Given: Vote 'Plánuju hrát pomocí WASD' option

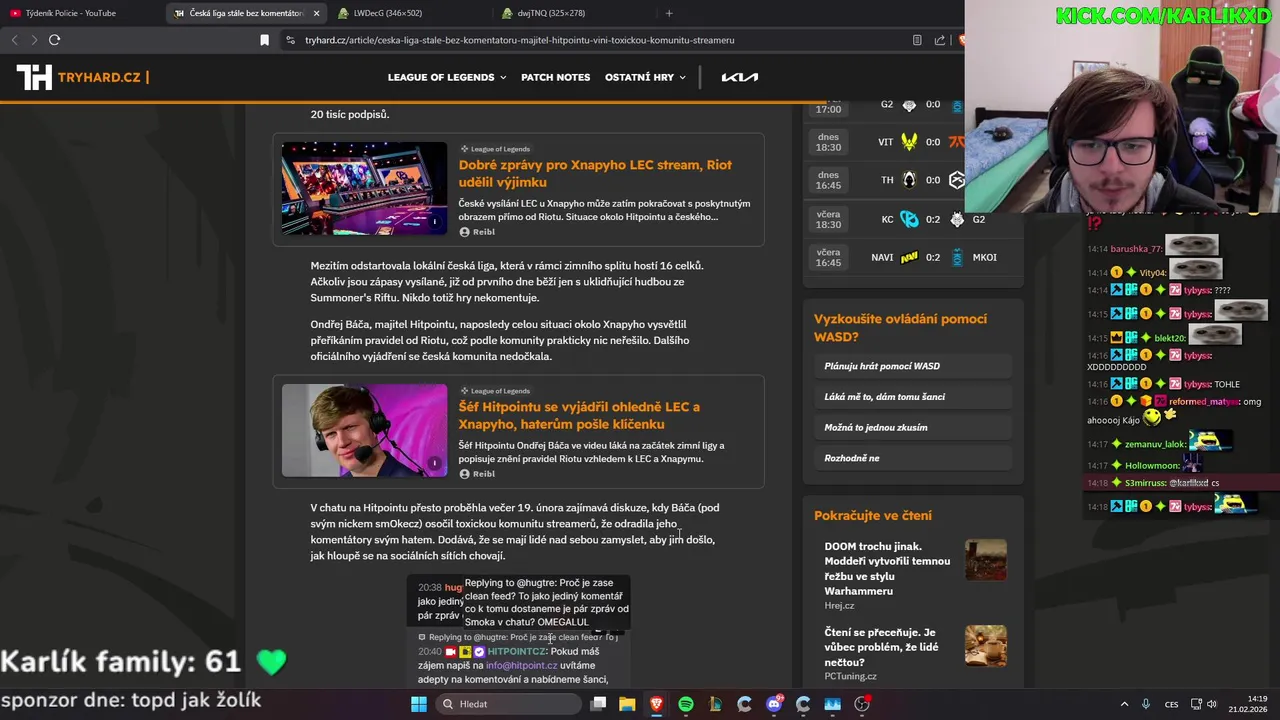Looking at the screenshot, I should point(913,366).
